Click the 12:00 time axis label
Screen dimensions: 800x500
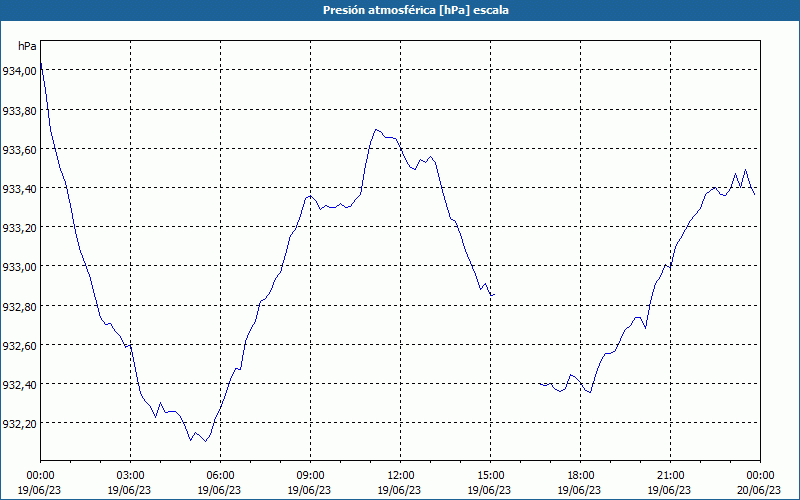click(x=401, y=476)
